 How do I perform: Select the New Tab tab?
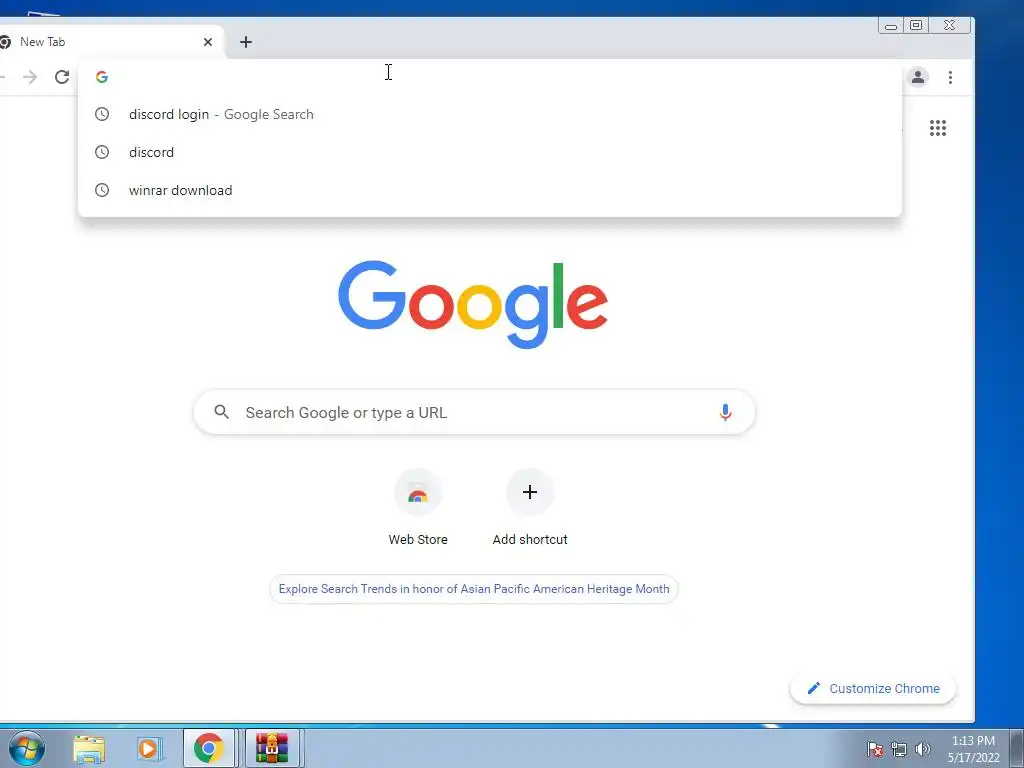[108, 42]
